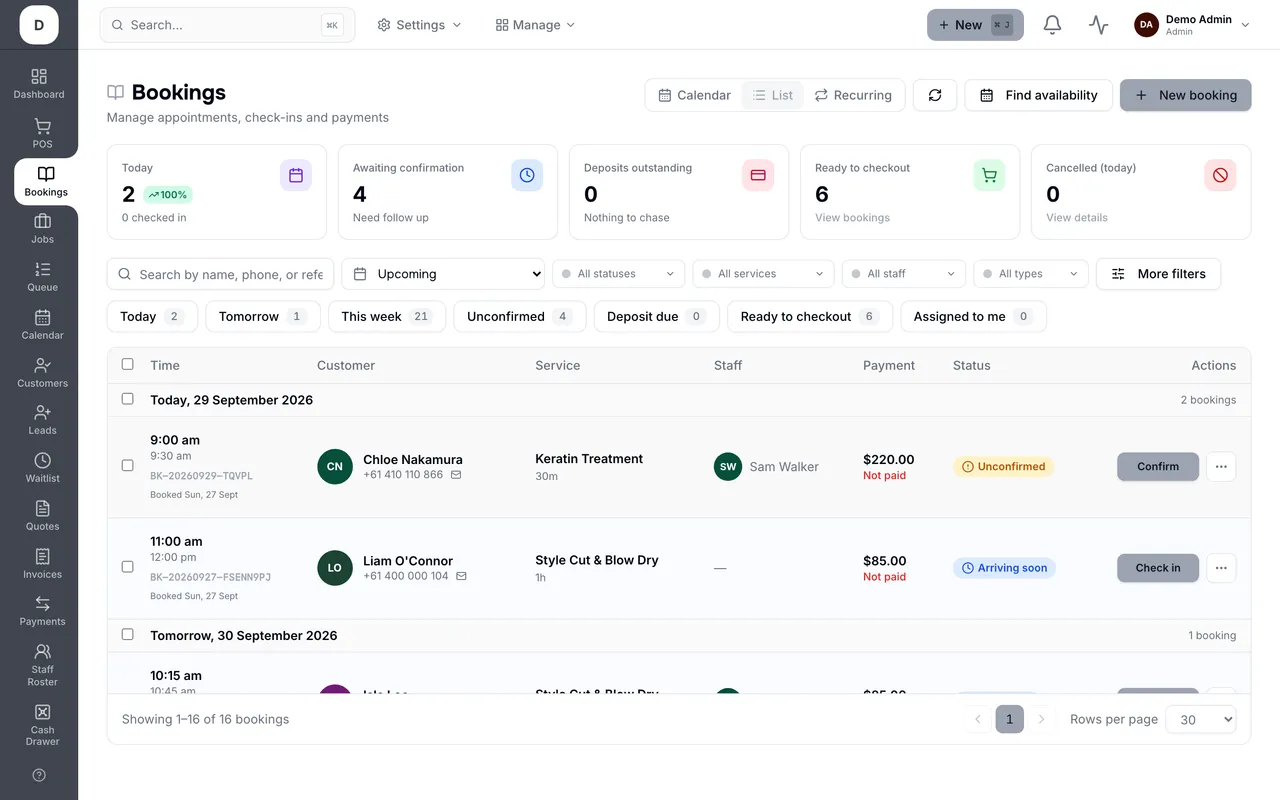Go to Jobs in the sidebar

[42, 229]
